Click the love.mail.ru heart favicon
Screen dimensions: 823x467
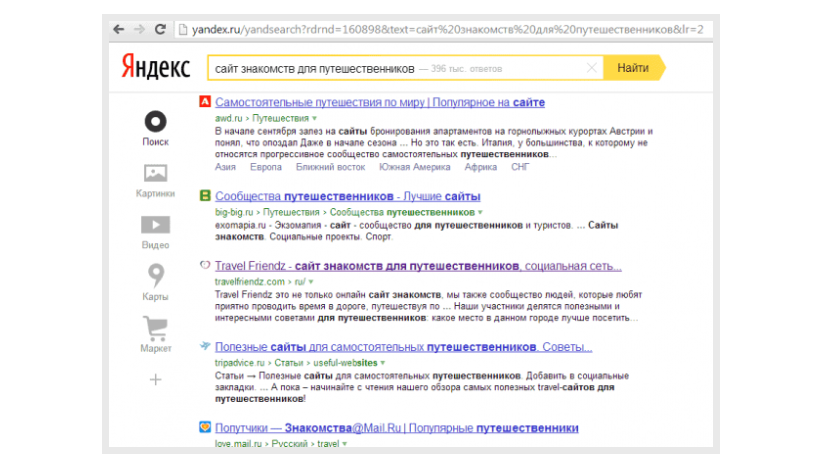tap(205, 427)
